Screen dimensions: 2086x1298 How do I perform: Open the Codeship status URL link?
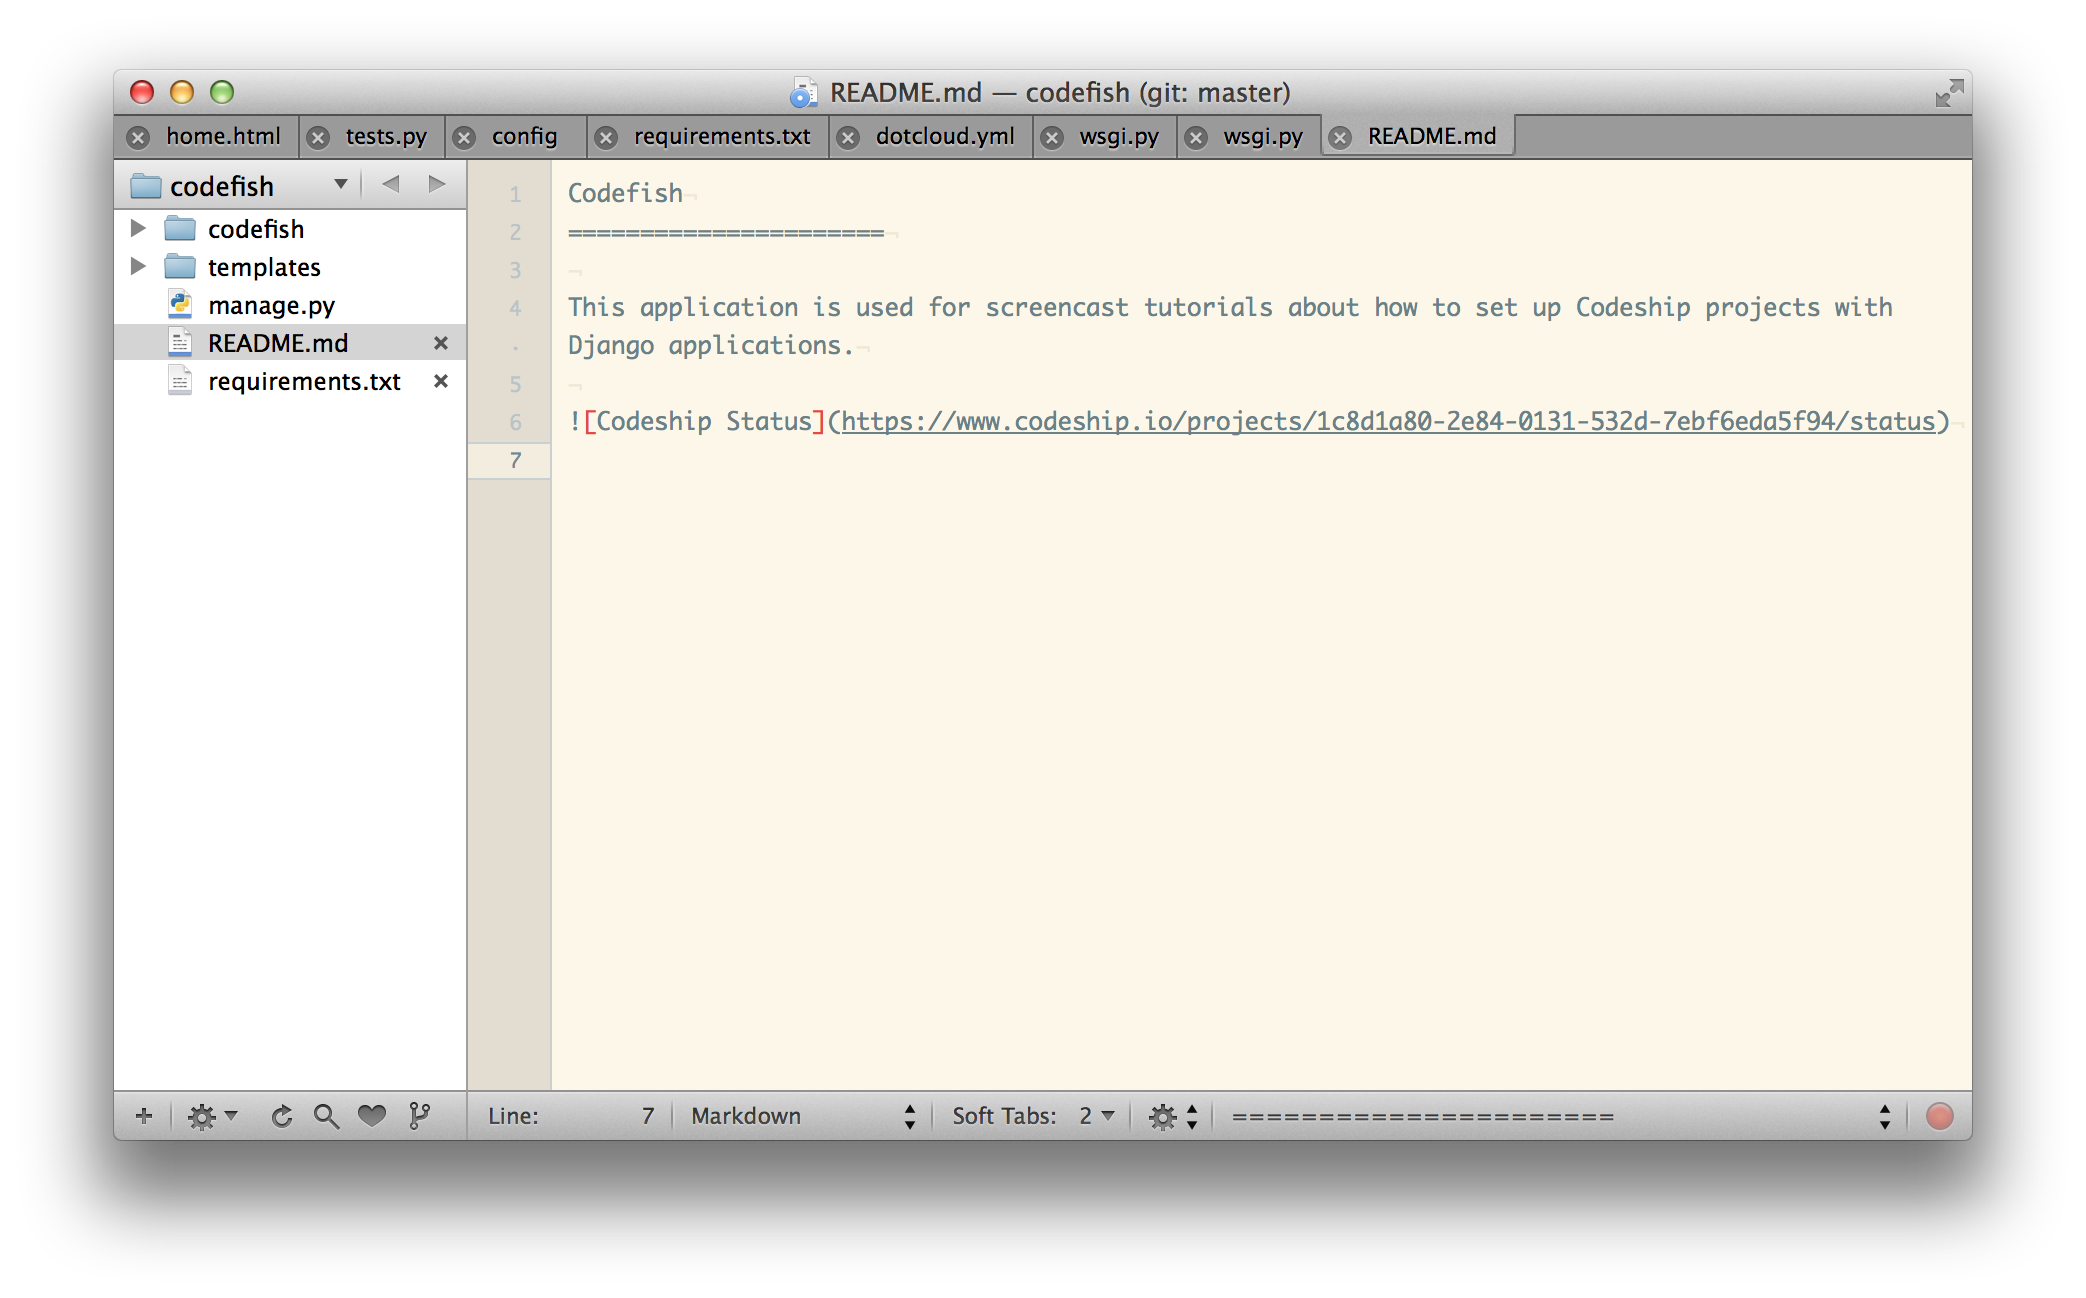[x=1388, y=421]
